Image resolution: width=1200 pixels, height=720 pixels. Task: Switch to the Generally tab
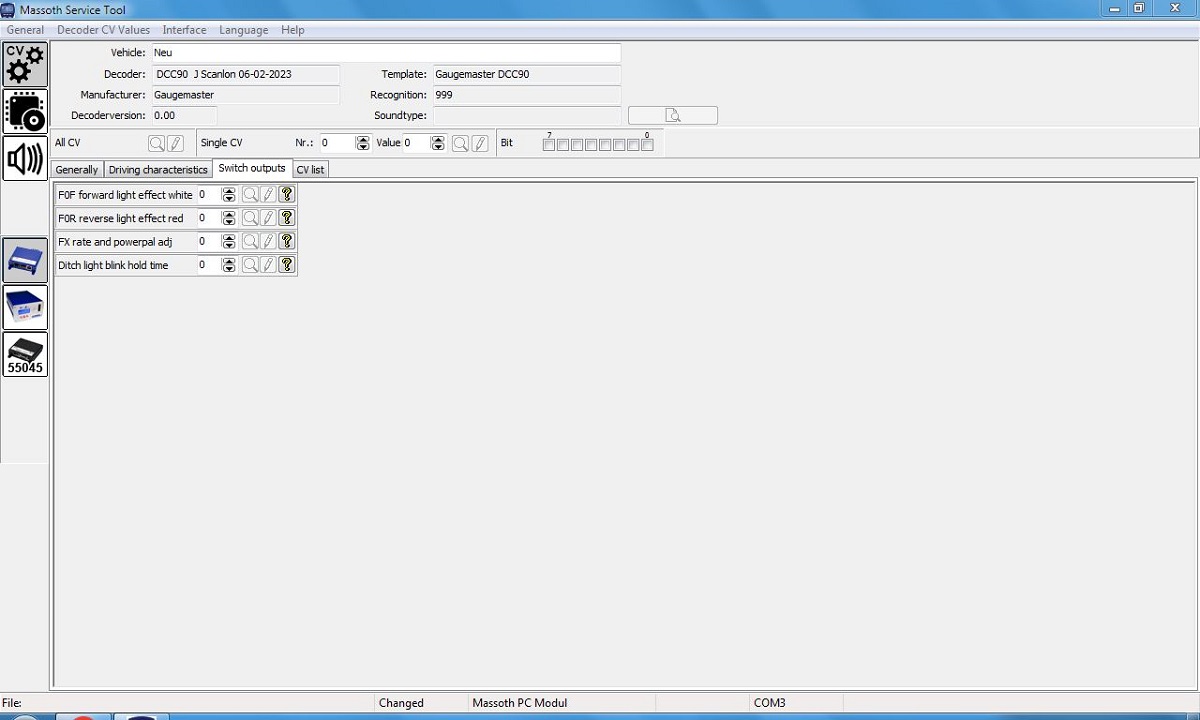point(77,169)
